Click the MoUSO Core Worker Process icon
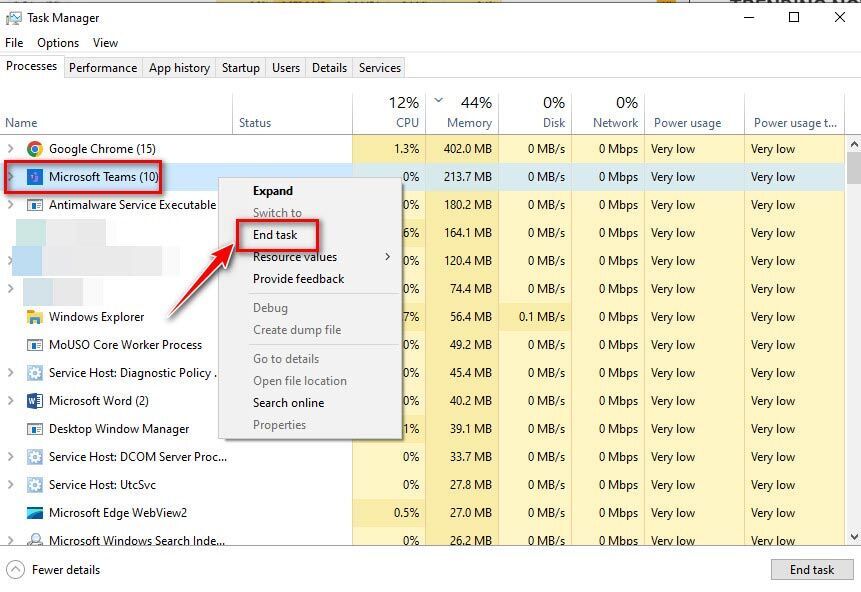This screenshot has width=861, height=592. 35,345
